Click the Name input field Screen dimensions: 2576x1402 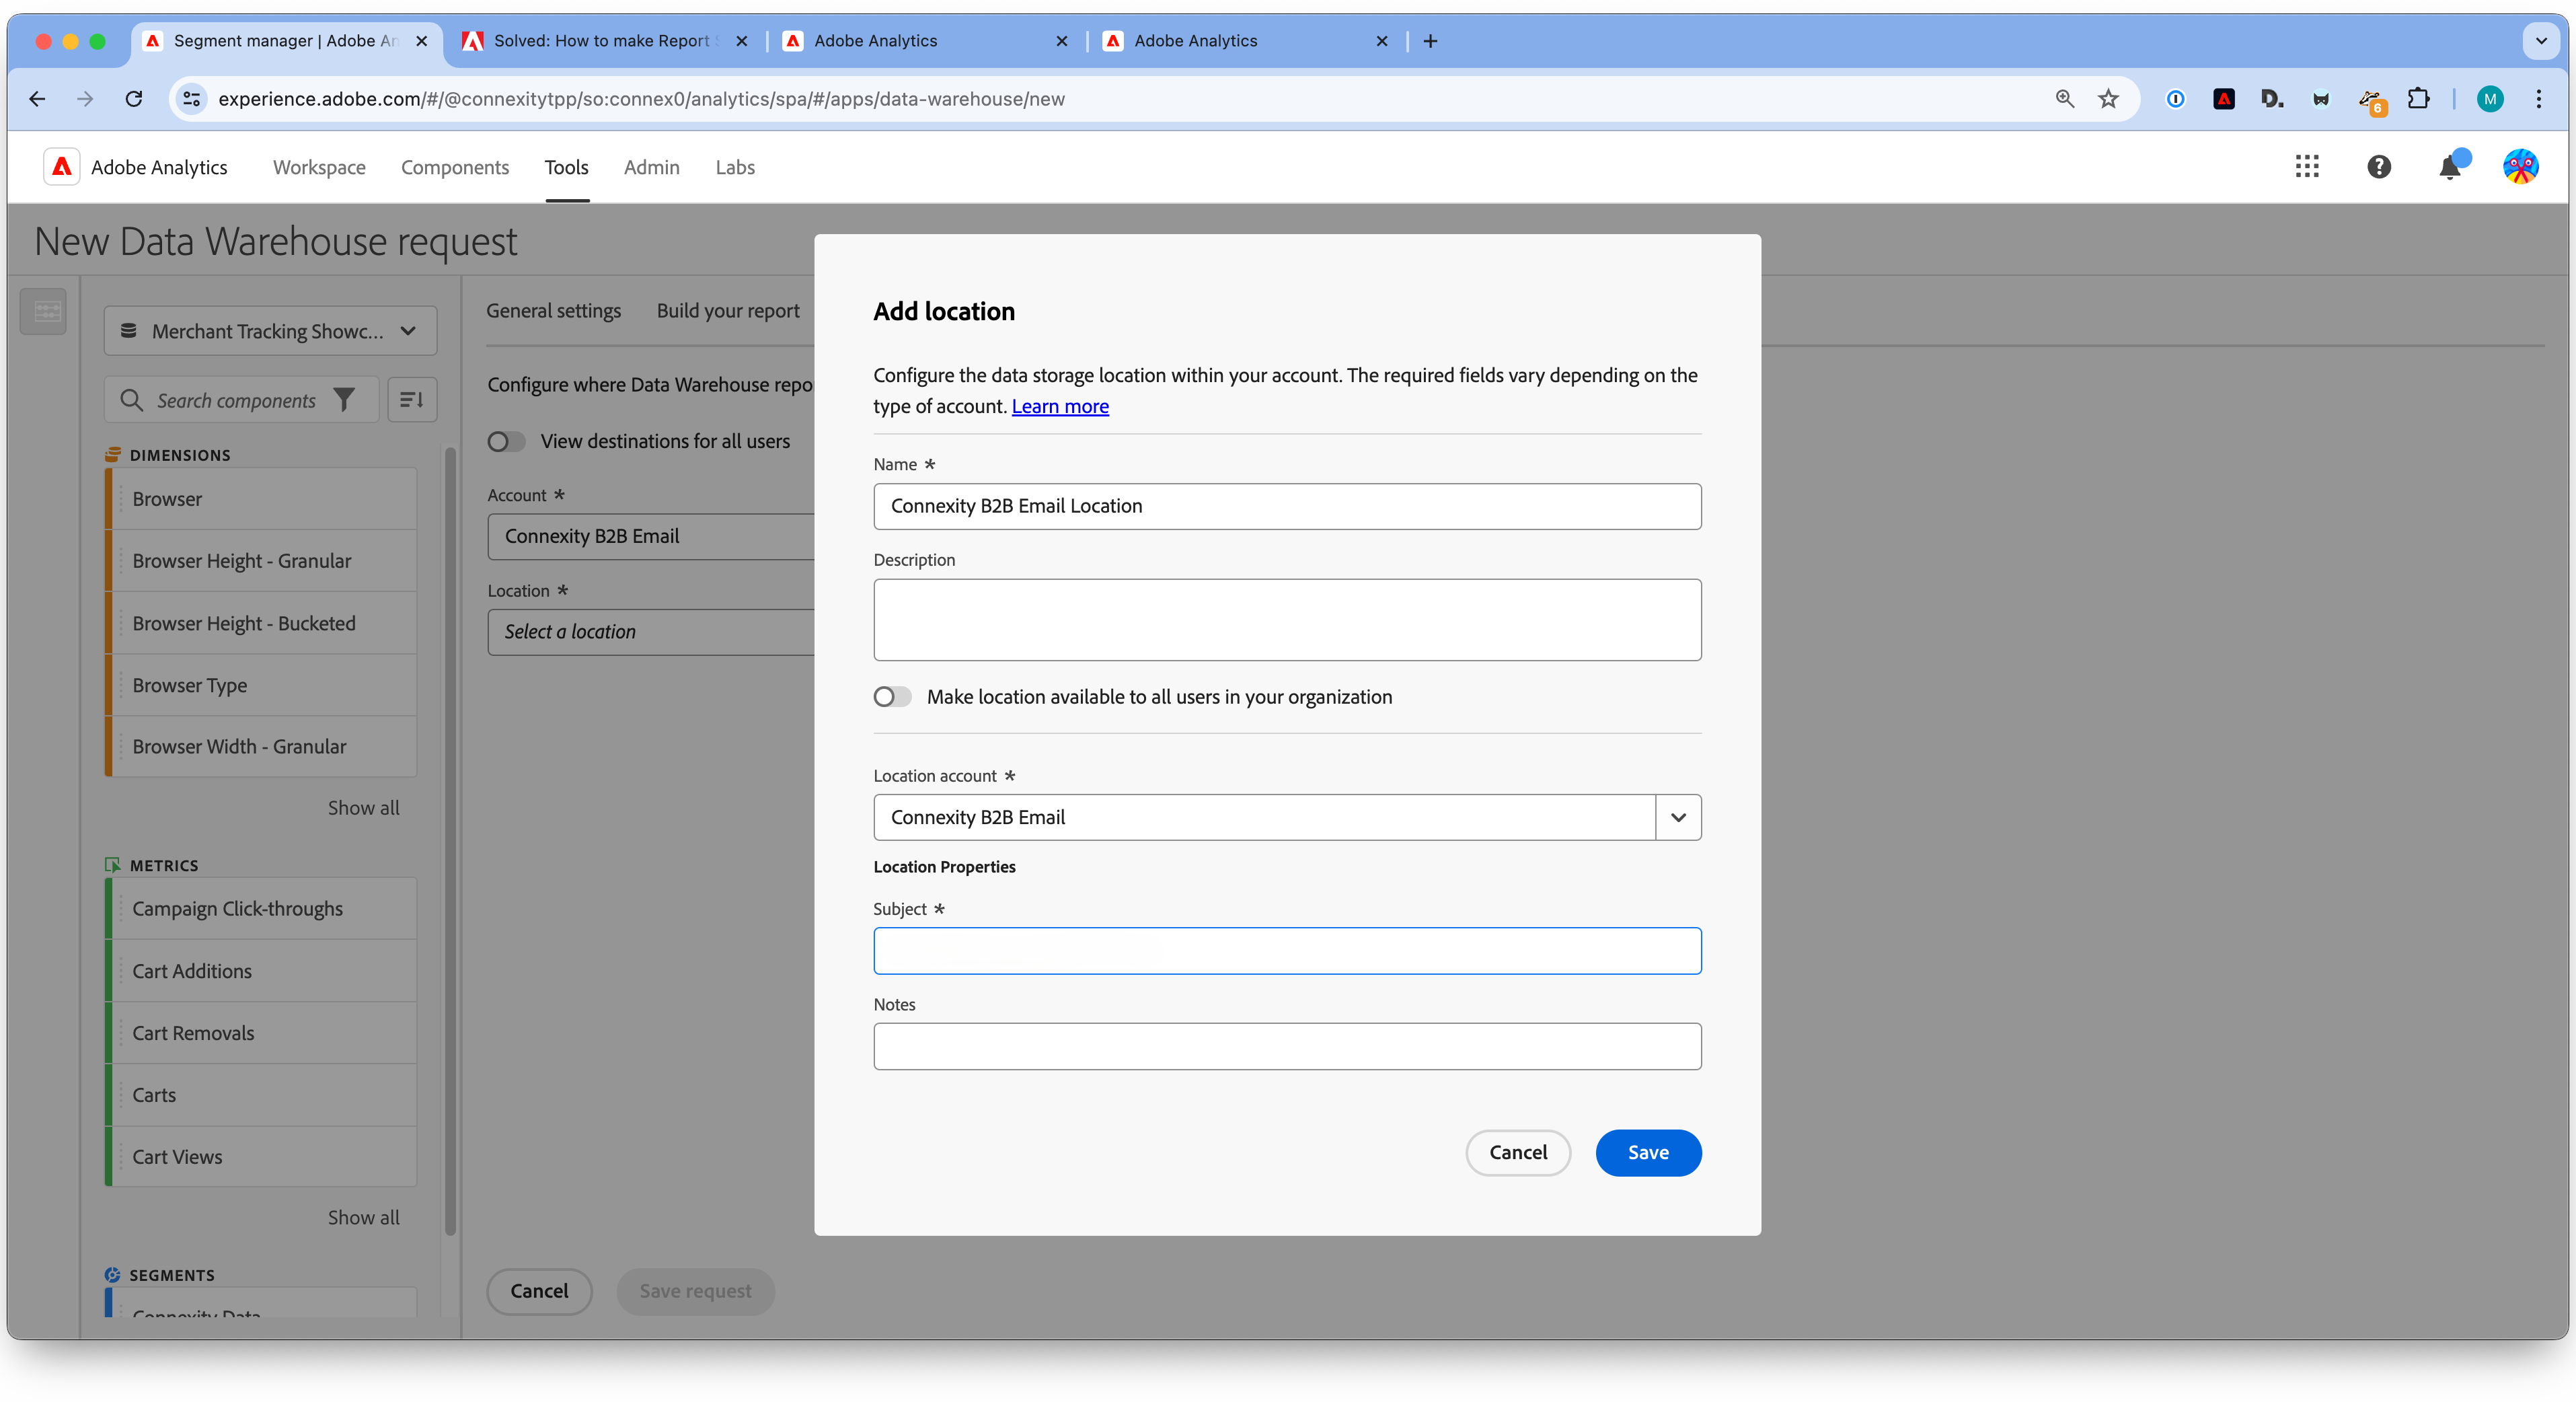(x=1287, y=506)
